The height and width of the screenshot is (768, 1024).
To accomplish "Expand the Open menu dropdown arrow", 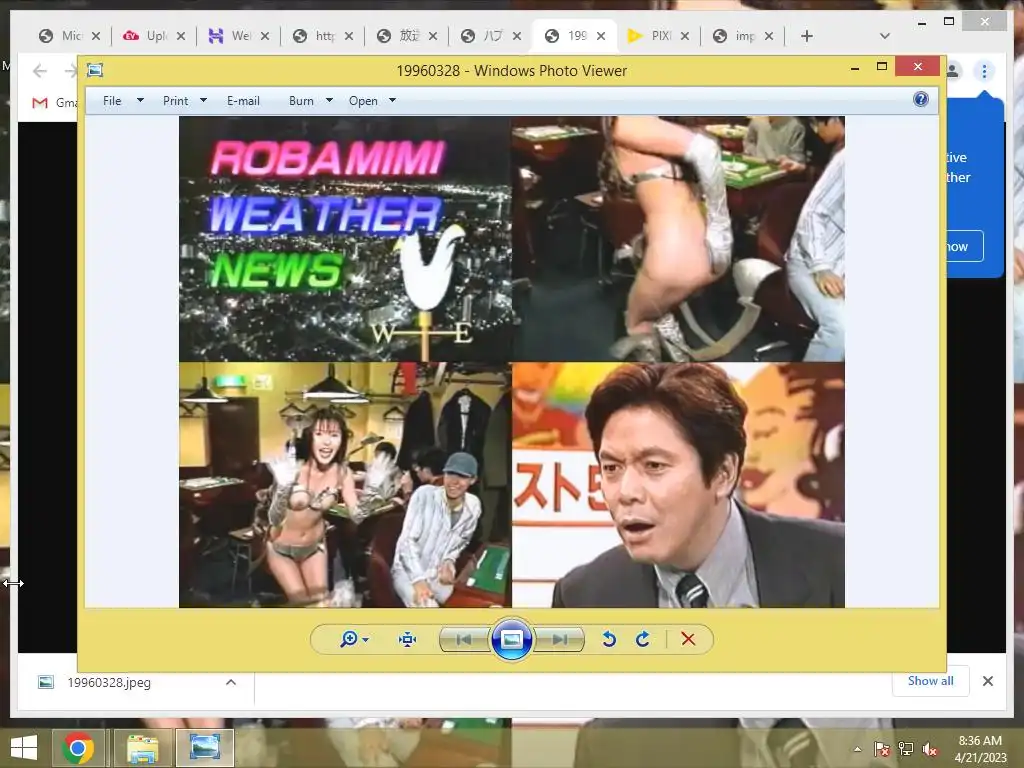I will [x=392, y=101].
